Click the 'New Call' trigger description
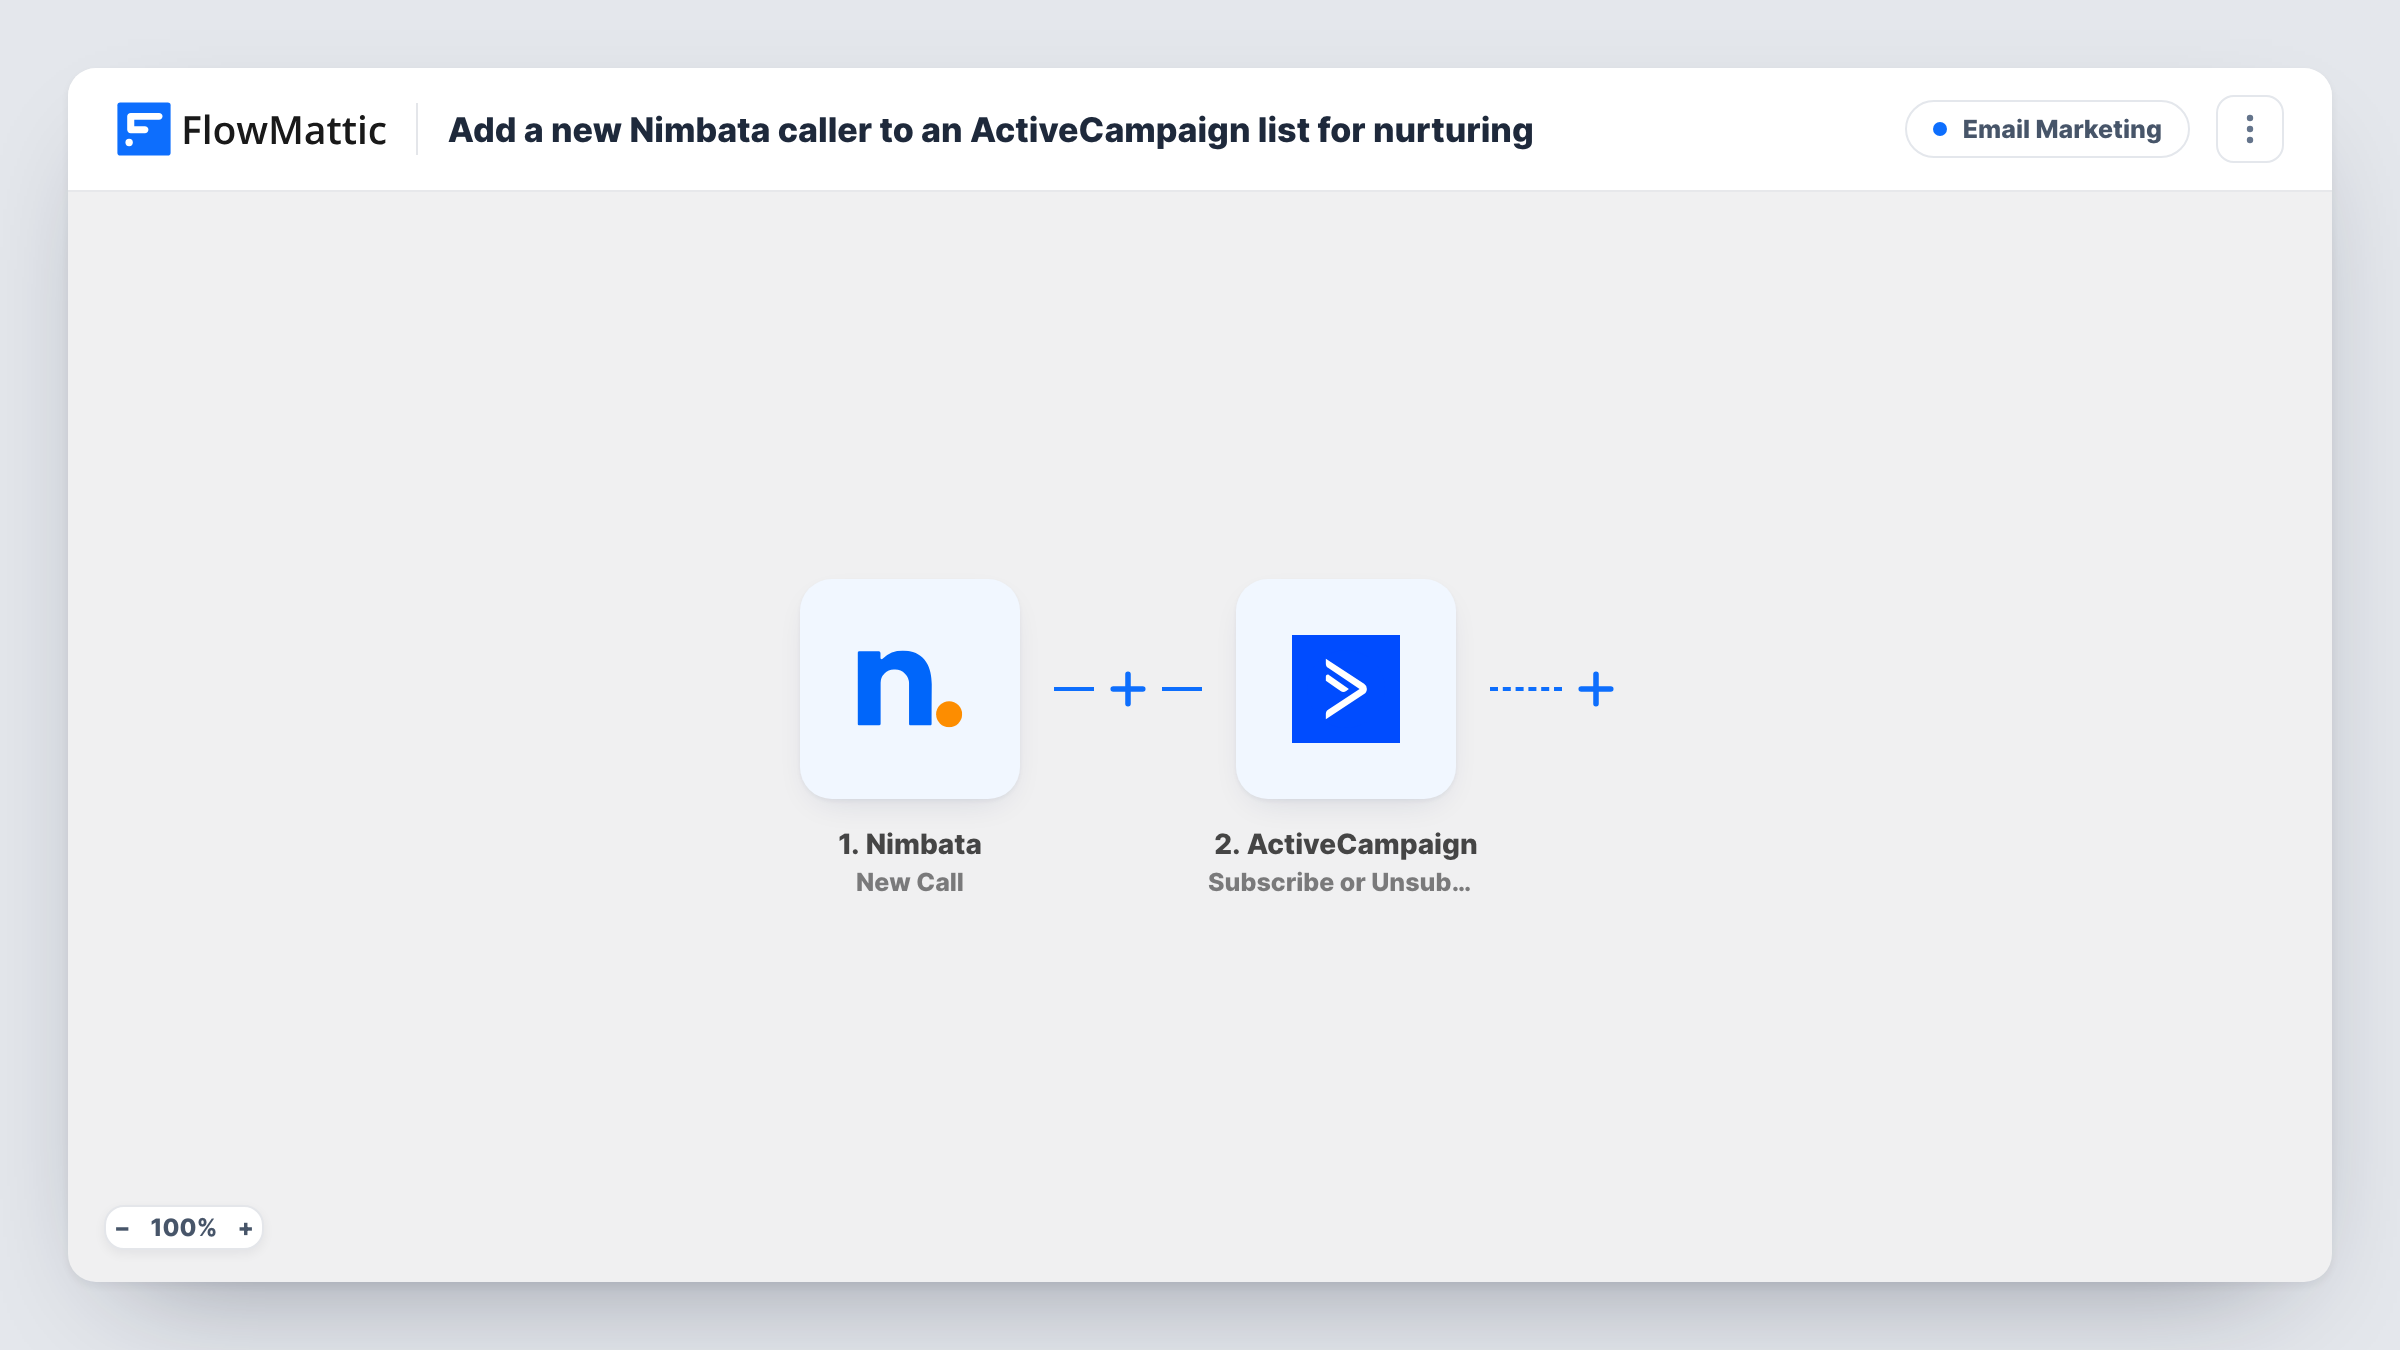The height and width of the screenshot is (1350, 2400). [910, 882]
